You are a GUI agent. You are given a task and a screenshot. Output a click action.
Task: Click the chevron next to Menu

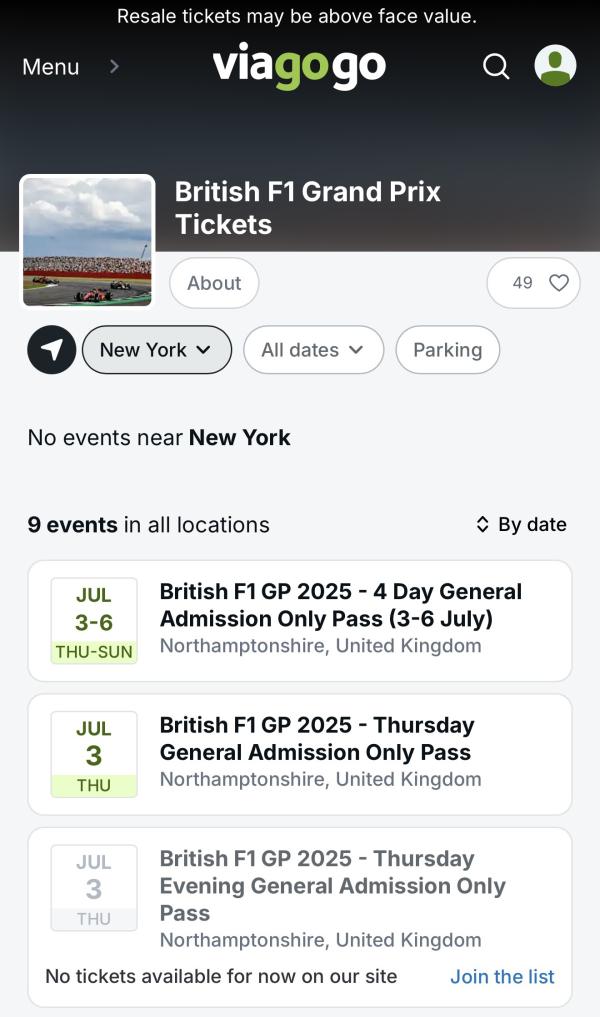pos(114,66)
